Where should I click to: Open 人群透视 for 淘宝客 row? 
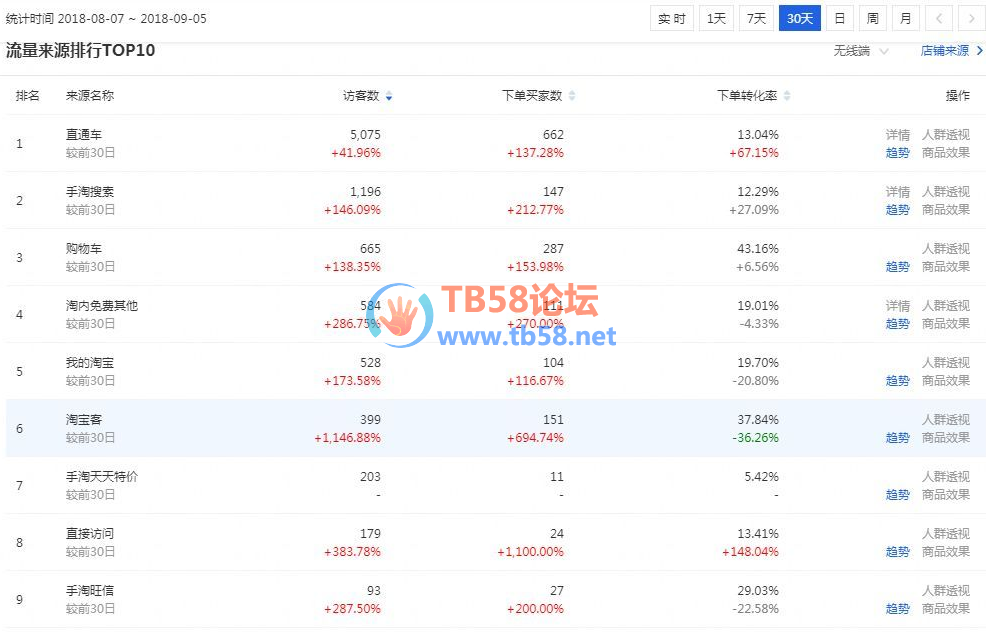click(x=946, y=420)
